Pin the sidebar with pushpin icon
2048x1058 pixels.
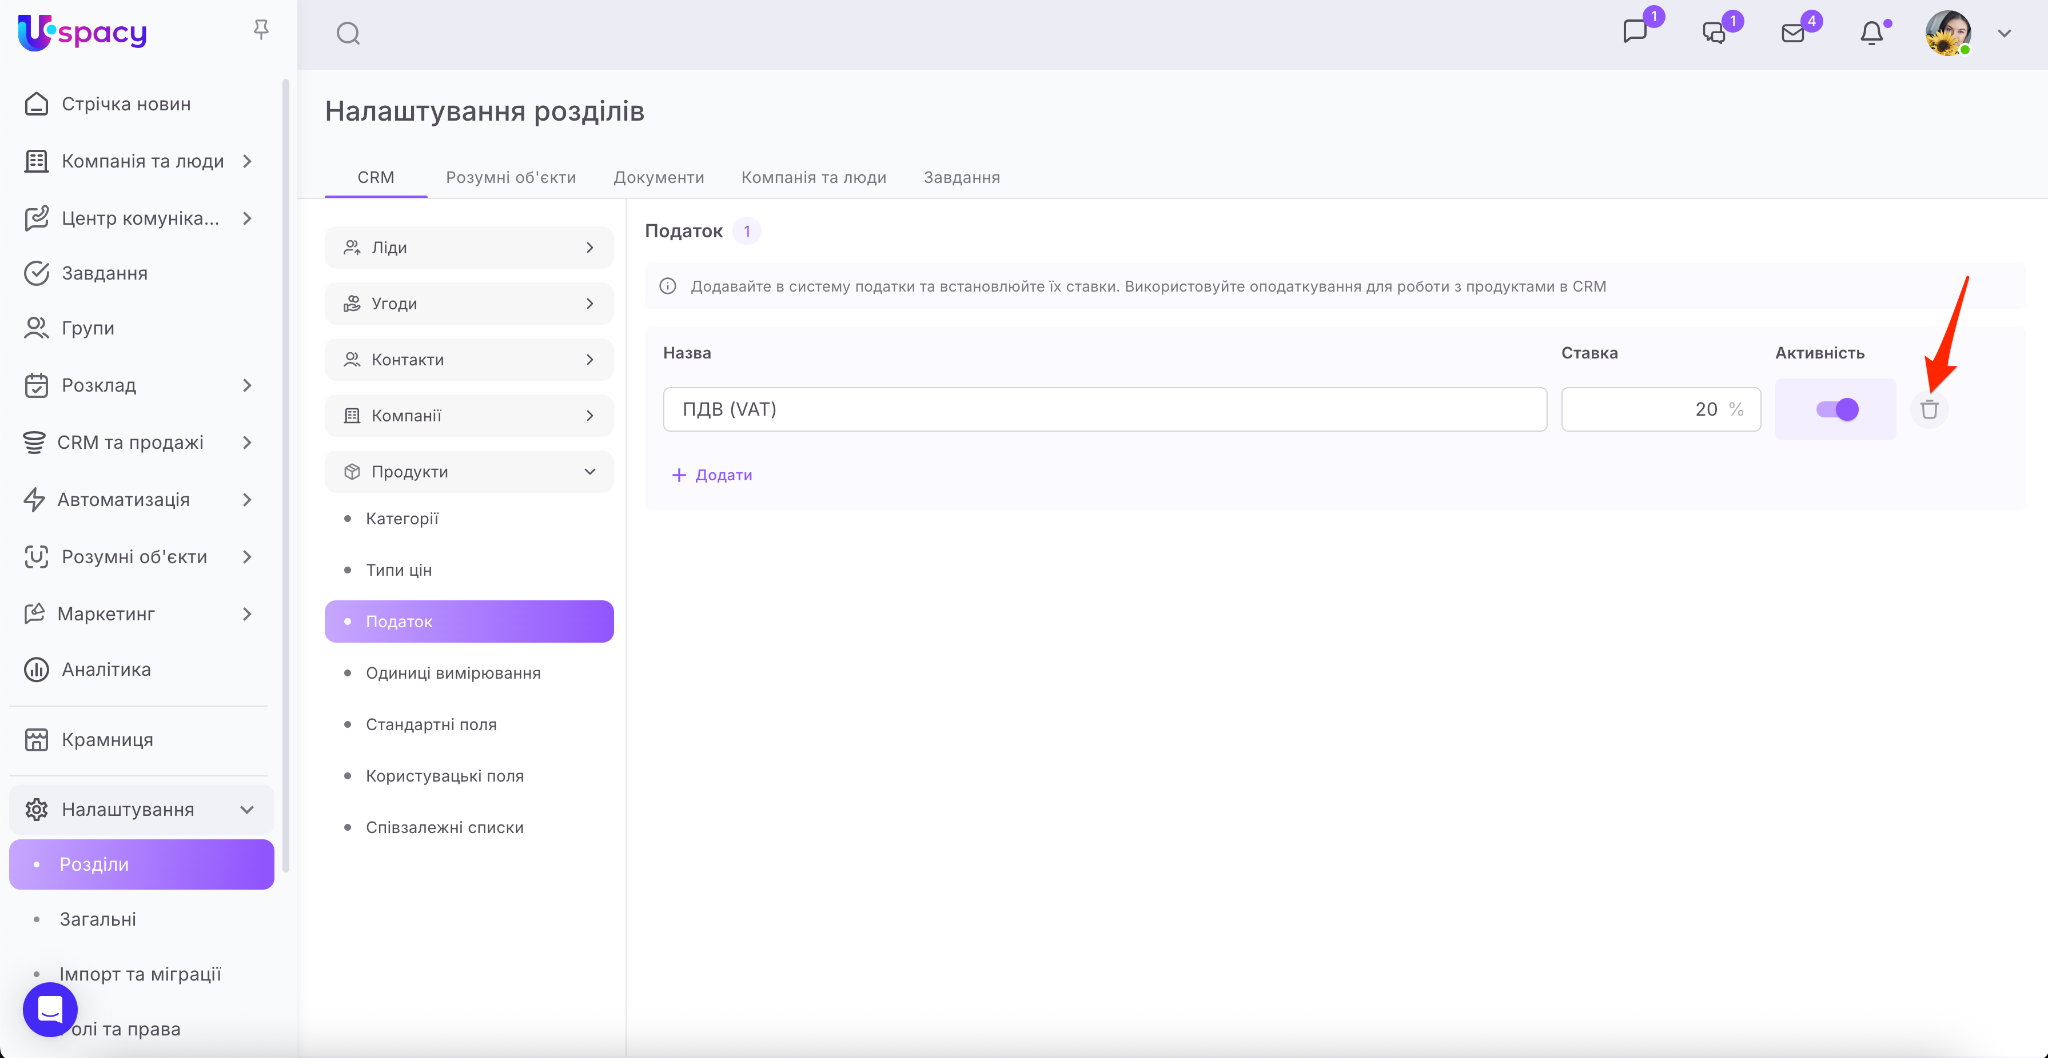point(261,30)
